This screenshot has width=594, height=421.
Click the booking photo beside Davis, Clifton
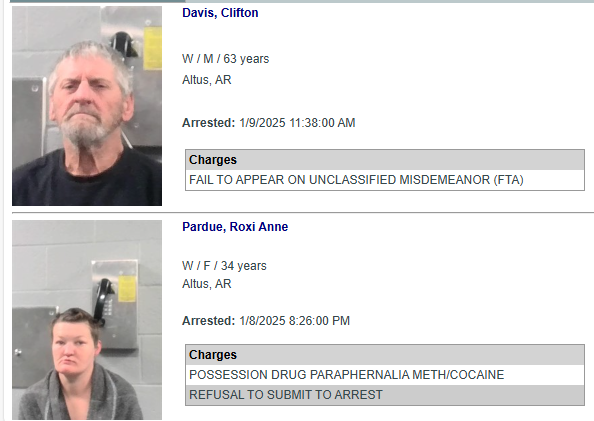(x=87, y=106)
